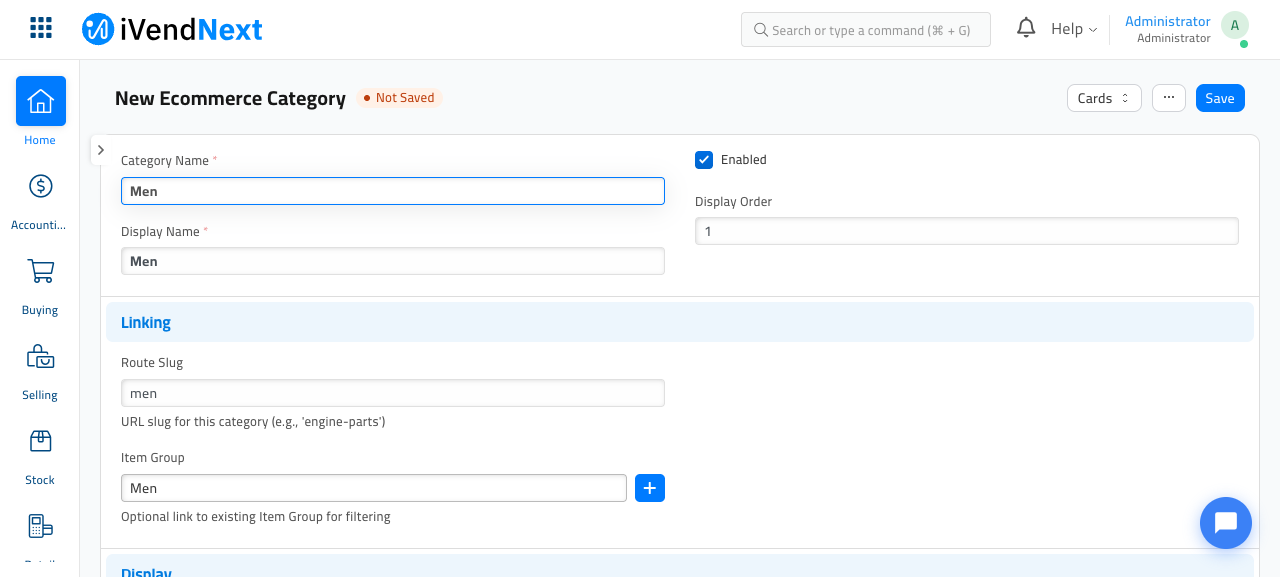Select the Home label in sidebar
Screen dimensions: 1280x577
[x=40, y=140]
